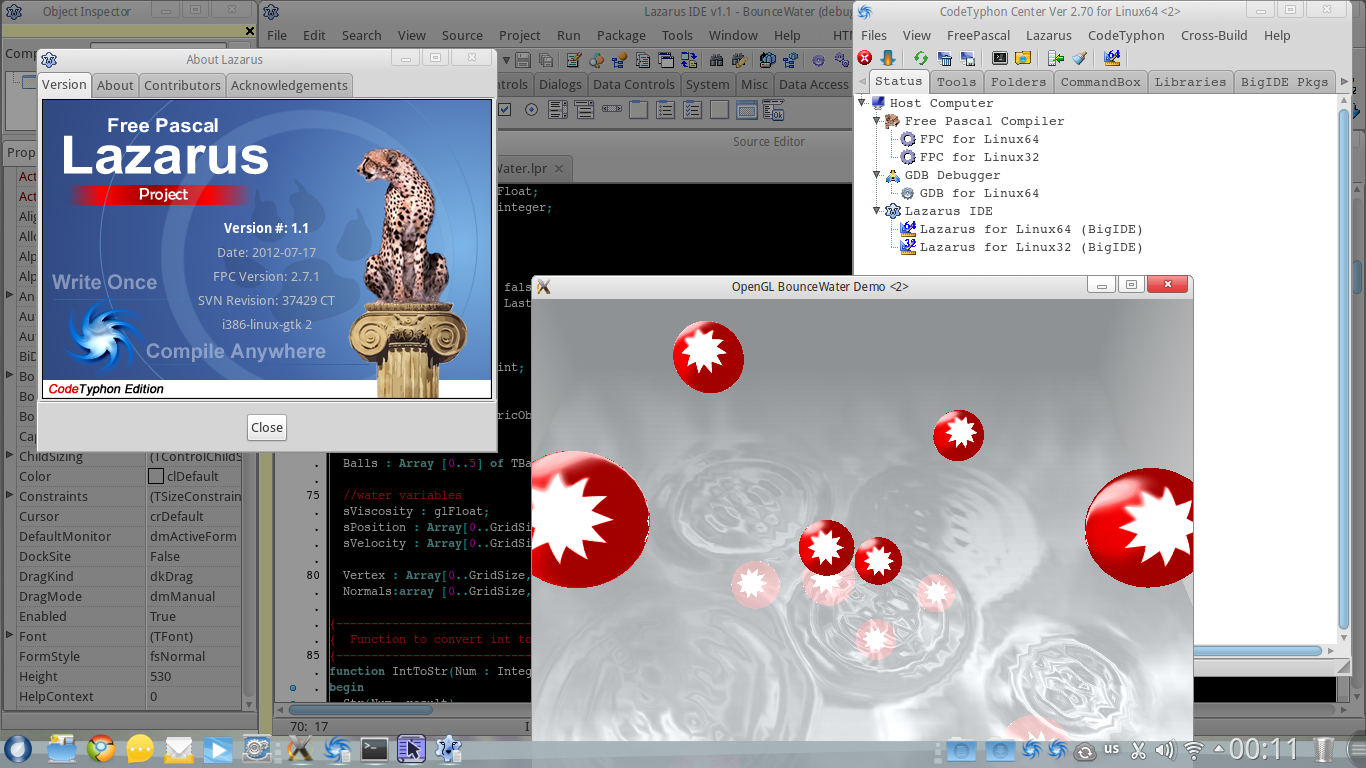Click the broom clean icon in CodeTyphon toolbar
The height and width of the screenshot is (768, 1366).
pyautogui.click(x=1079, y=58)
